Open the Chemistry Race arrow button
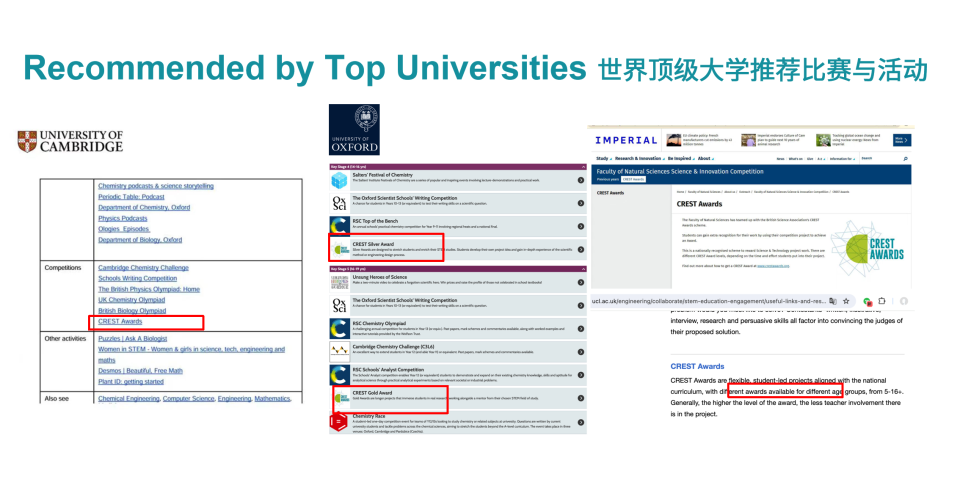The width and height of the screenshot is (960, 485). [580, 423]
